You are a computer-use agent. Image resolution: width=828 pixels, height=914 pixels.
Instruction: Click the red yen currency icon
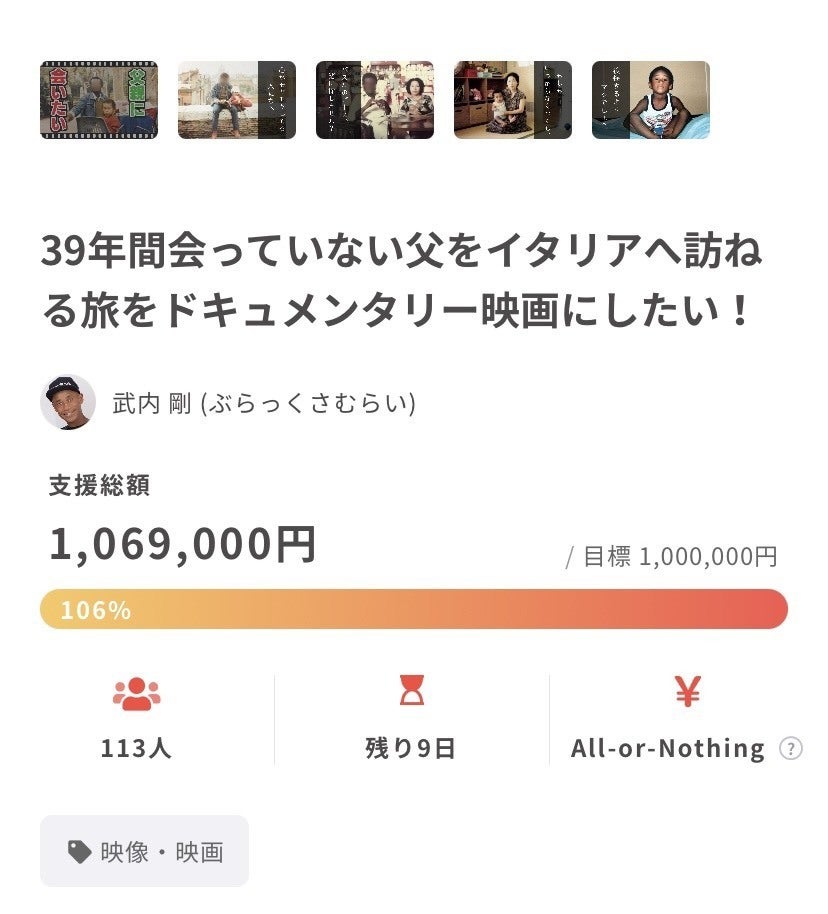pos(688,692)
